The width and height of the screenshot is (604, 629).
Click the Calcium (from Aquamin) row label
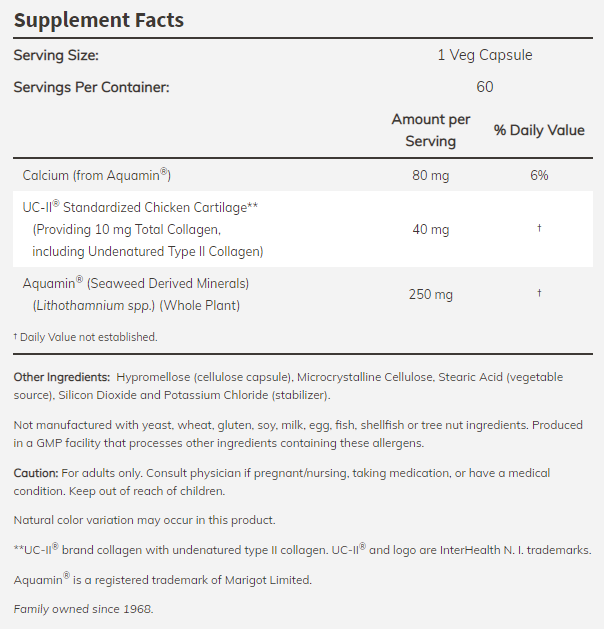pyautogui.click(x=97, y=175)
